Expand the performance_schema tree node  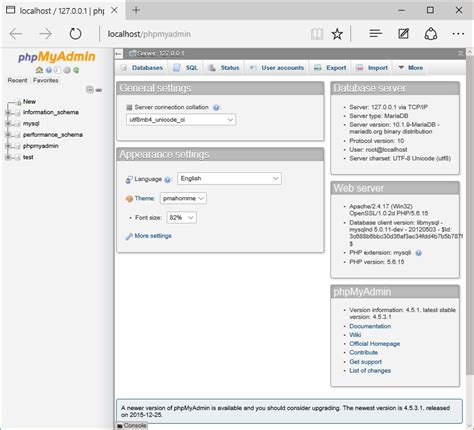point(8,135)
